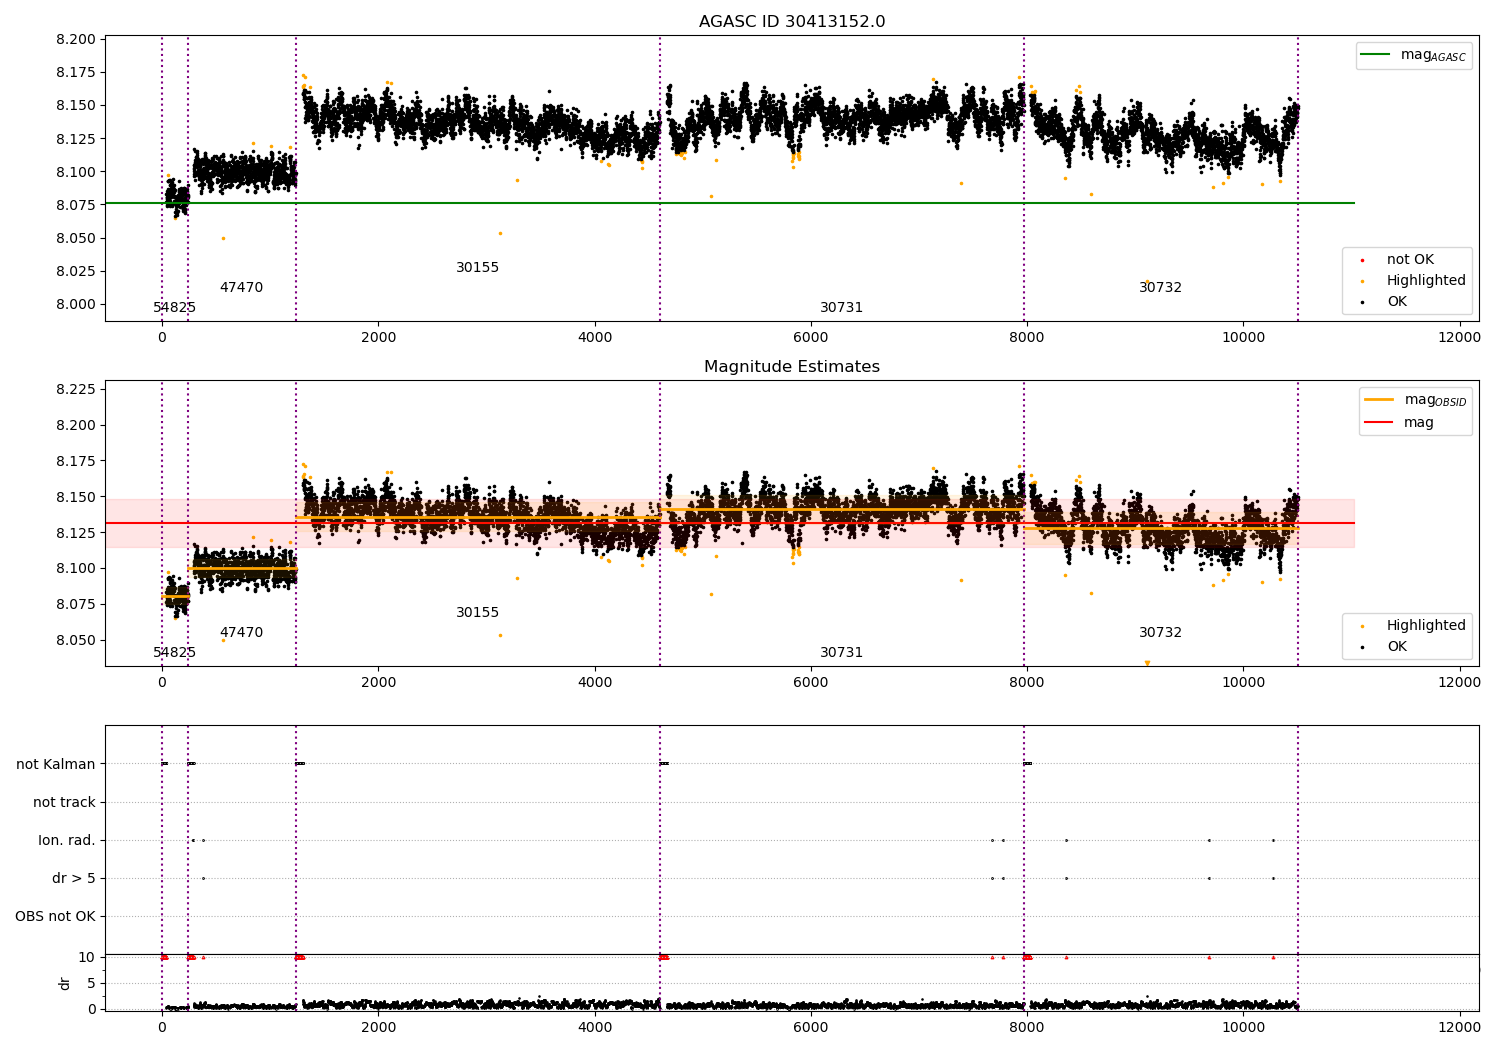1500x1050 pixels.
Task: Click OBSID label 30155 in the top plot
Action: click(x=477, y=268)
